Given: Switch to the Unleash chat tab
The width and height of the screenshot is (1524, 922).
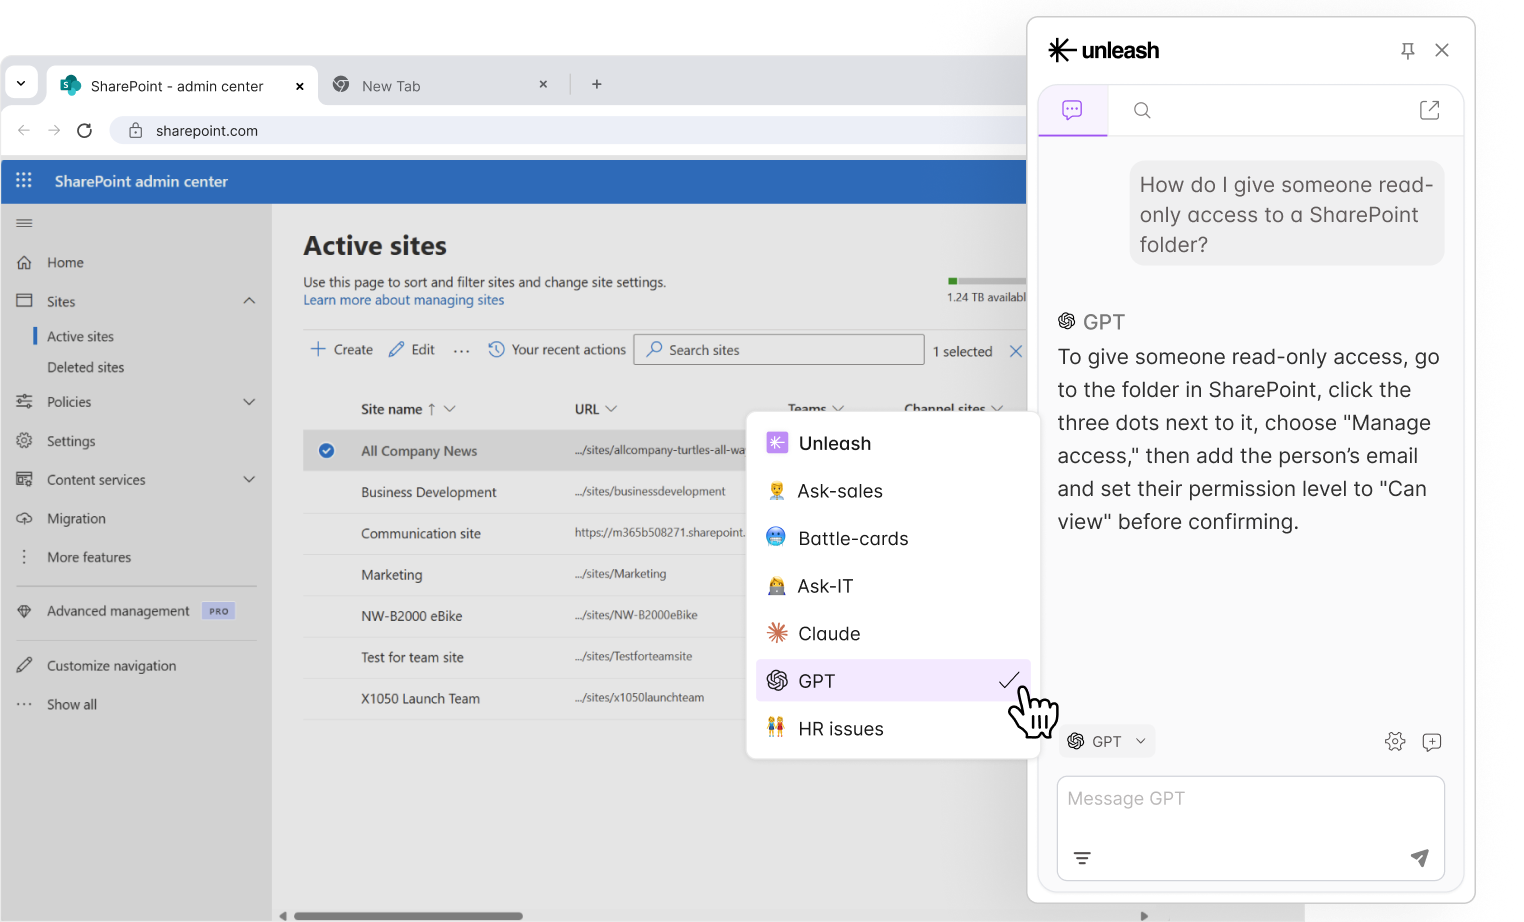Looking at the screenshot, I should [x=1072, y=110].
